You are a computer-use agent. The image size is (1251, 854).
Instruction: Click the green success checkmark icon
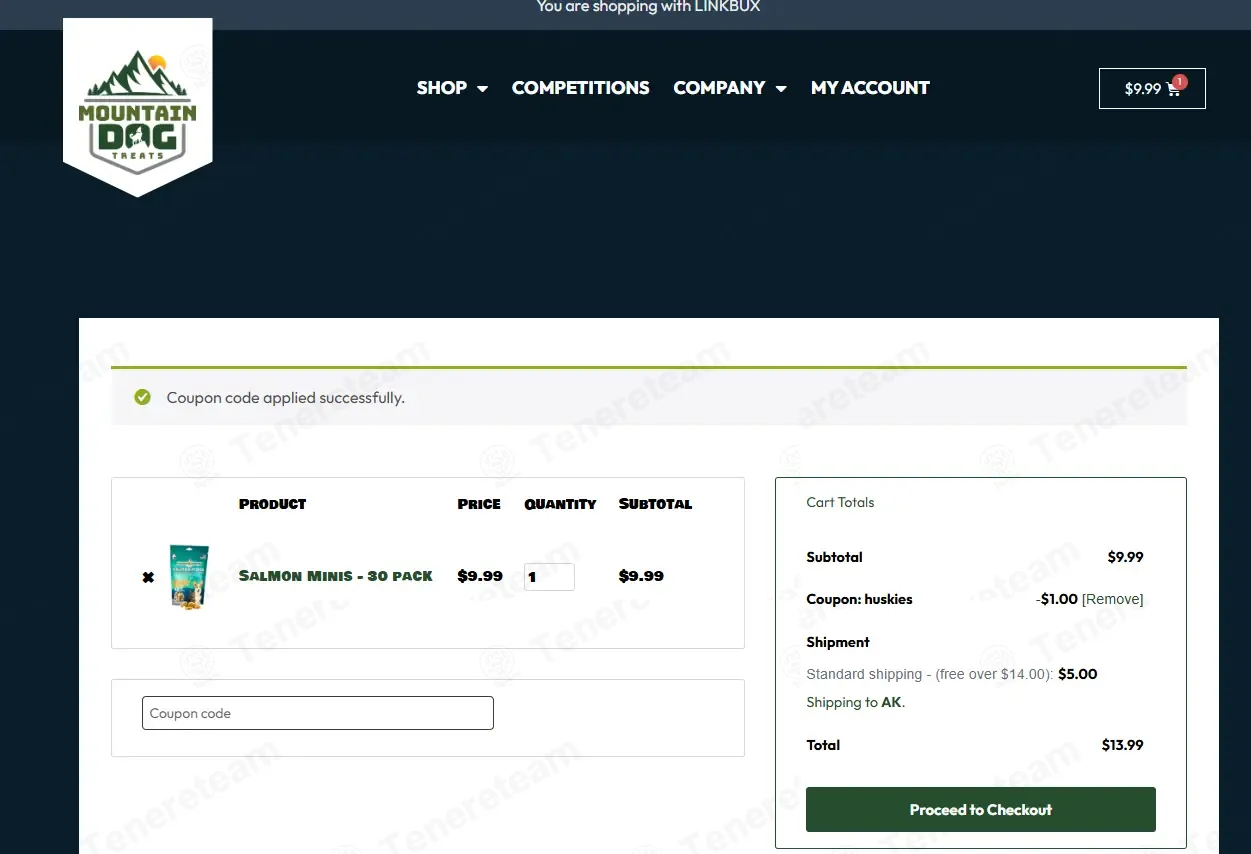142,398
